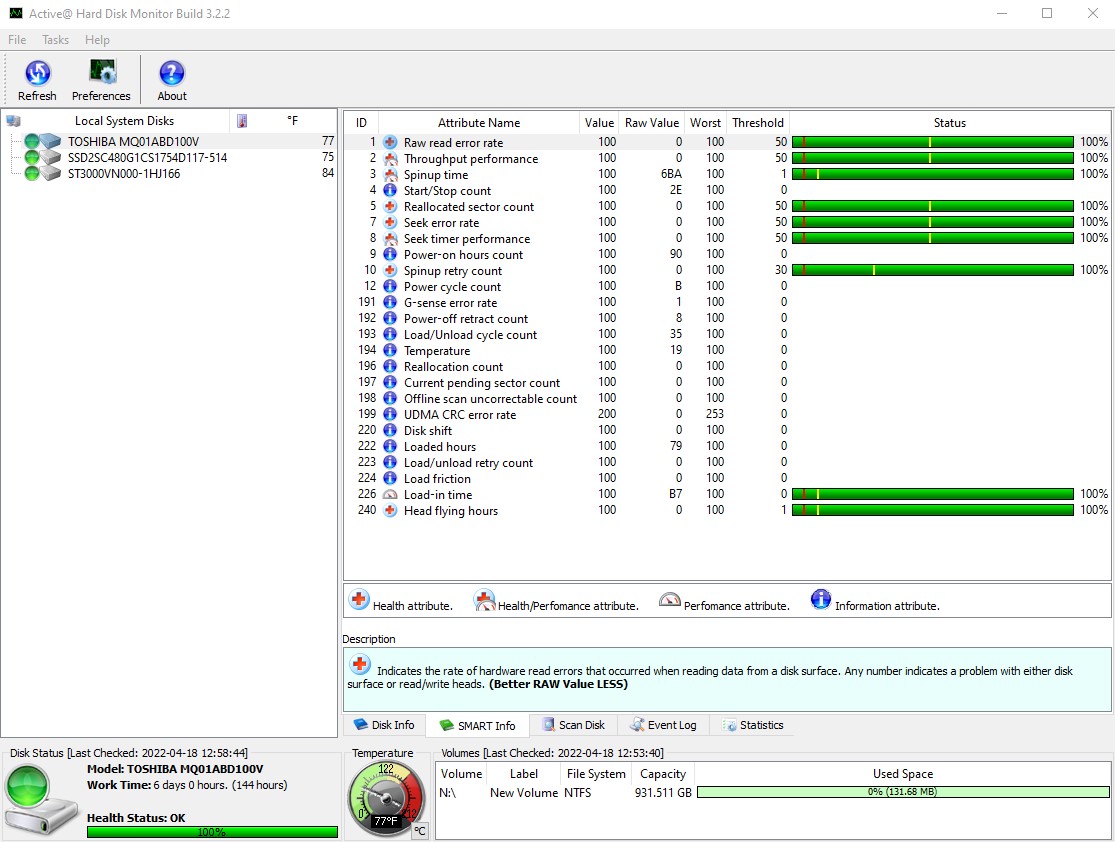Click the Health/Performance attribute legend icon

point(484,600)
